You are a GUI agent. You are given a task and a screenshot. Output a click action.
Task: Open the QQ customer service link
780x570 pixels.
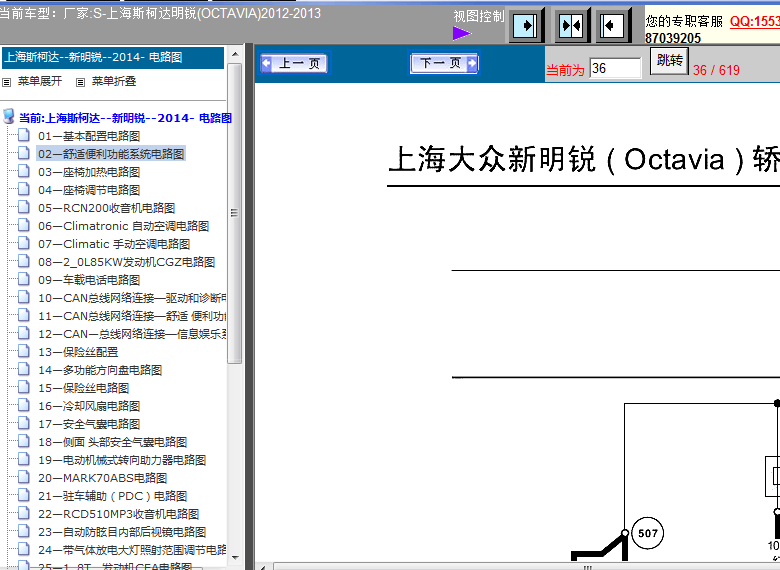(x=755, y=21)
